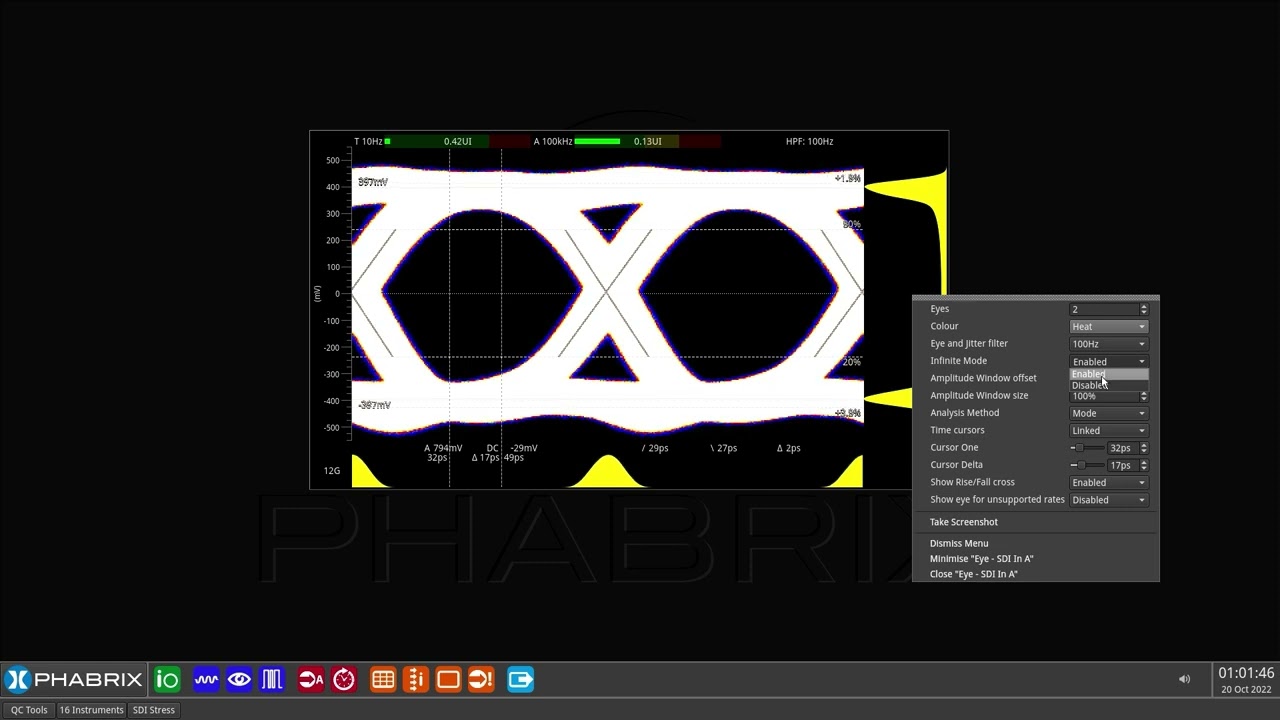
Task: Open the orange arrow alert instrument icon
Action: coord(481,680)
